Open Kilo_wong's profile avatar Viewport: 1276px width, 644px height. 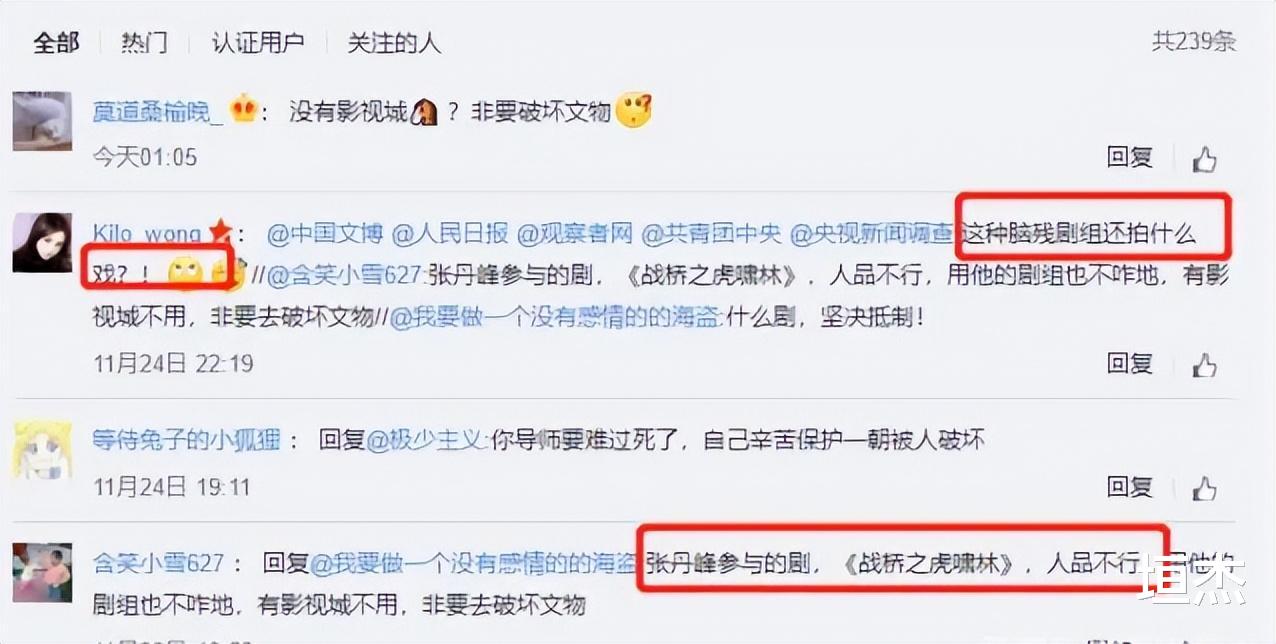click(x=42, y=242)
